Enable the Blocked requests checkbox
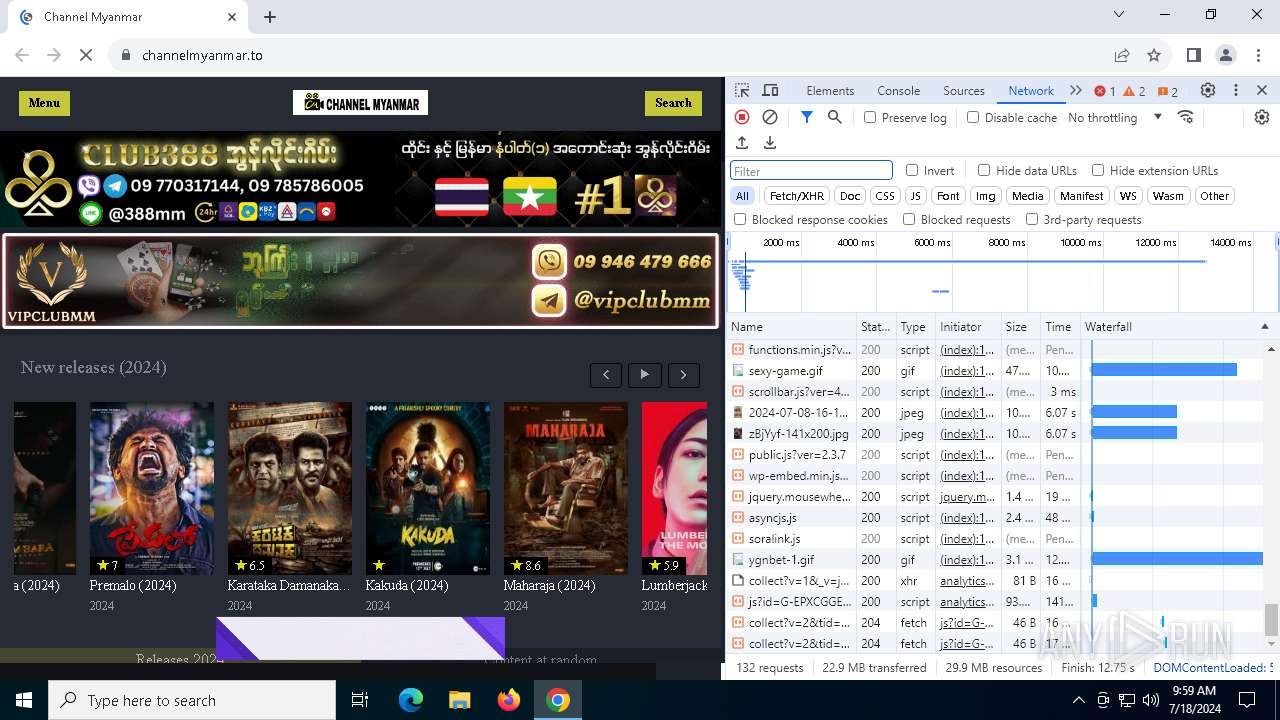 pos(909,219)
